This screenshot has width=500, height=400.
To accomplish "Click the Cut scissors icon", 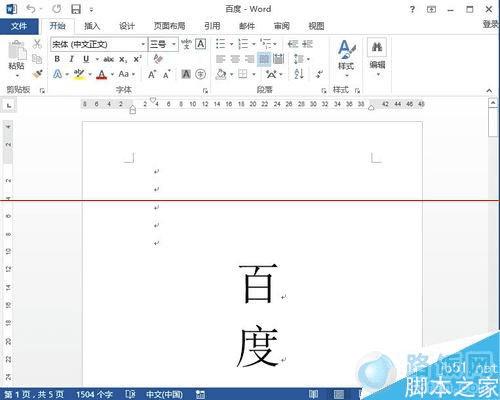I will [x=37, y=44].
